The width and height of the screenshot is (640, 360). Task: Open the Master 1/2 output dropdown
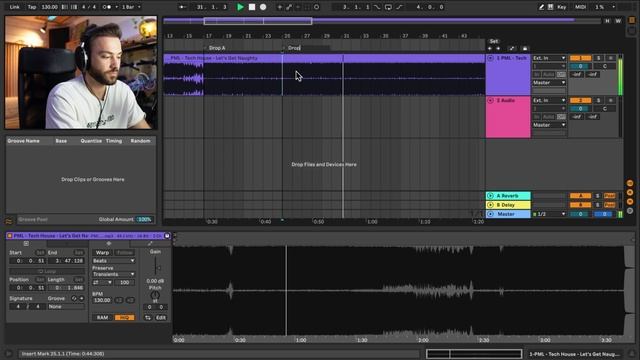pos(549,214)
